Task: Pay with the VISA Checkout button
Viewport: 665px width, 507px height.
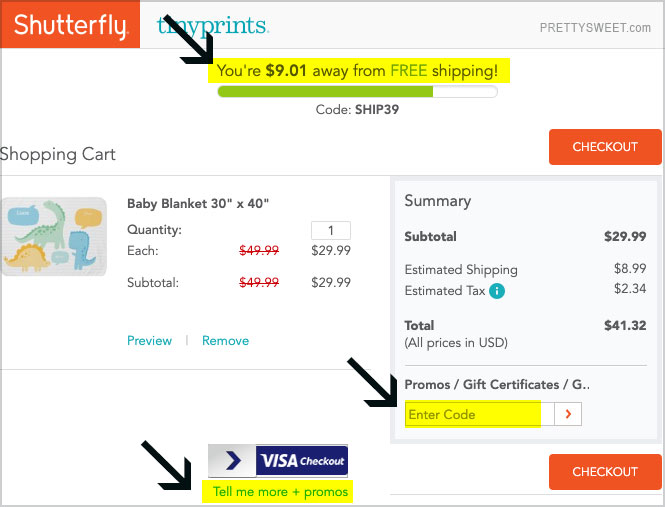Action: click(x=278, y=461)
